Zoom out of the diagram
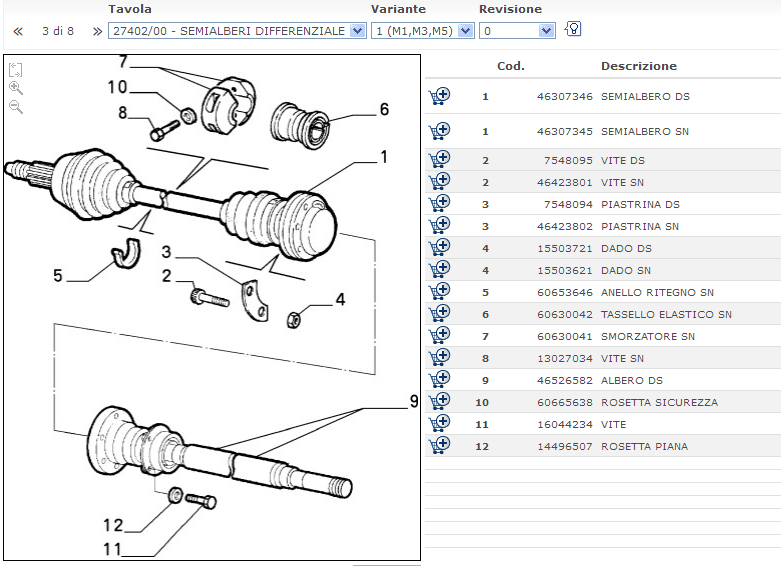The height and width of the screenshot is (566, 781). [x=16, y=107]
